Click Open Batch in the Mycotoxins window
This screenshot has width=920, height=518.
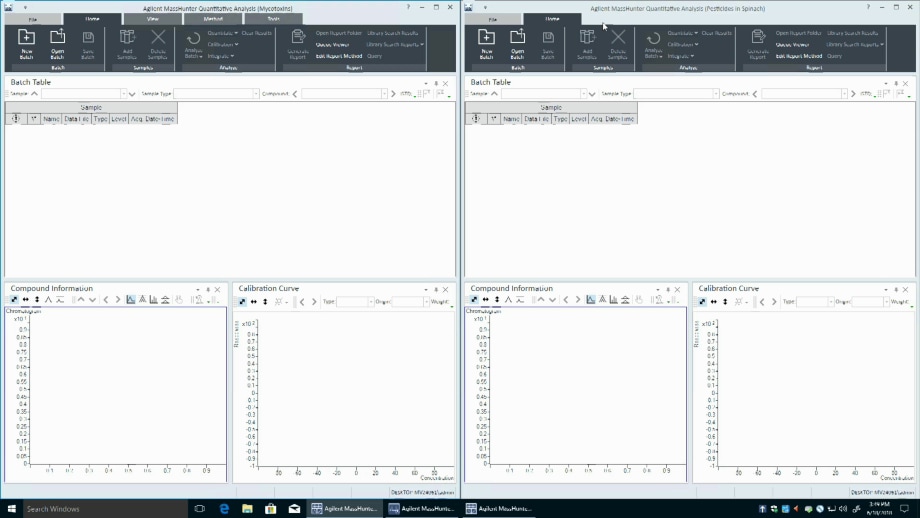tap(57, 43)
